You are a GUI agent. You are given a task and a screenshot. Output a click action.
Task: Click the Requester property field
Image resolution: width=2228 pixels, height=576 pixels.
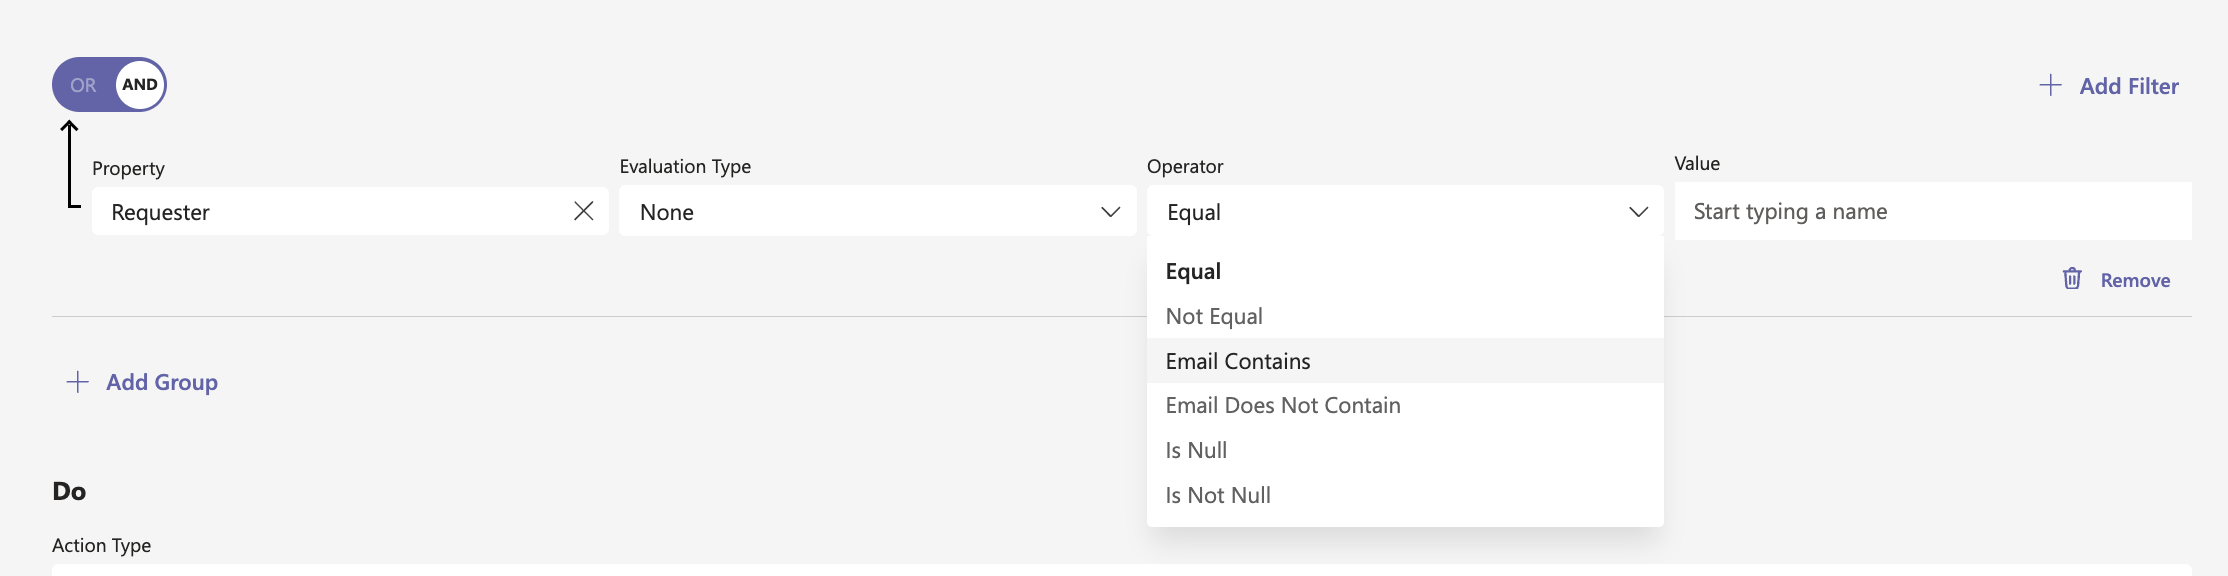[330, 212]
